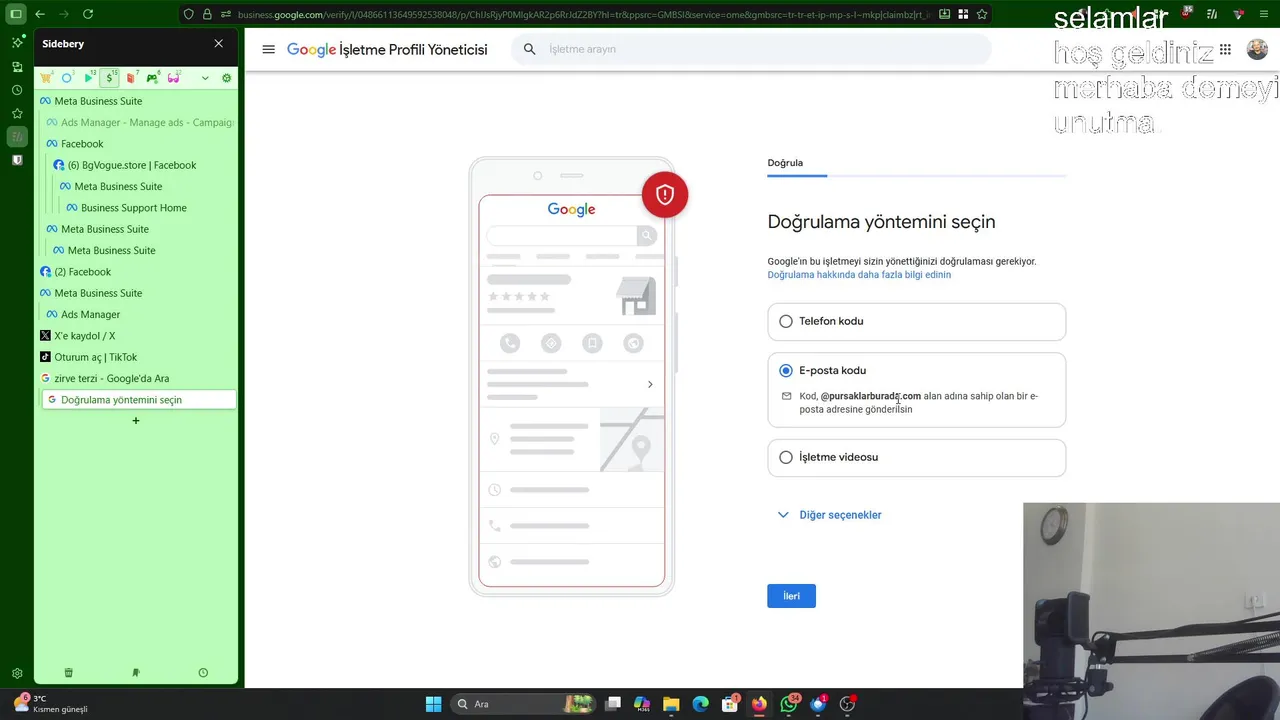This screenshot has height=720, width=1280.
Task: Select the Doğrula step tab
Action: point(785,163)
